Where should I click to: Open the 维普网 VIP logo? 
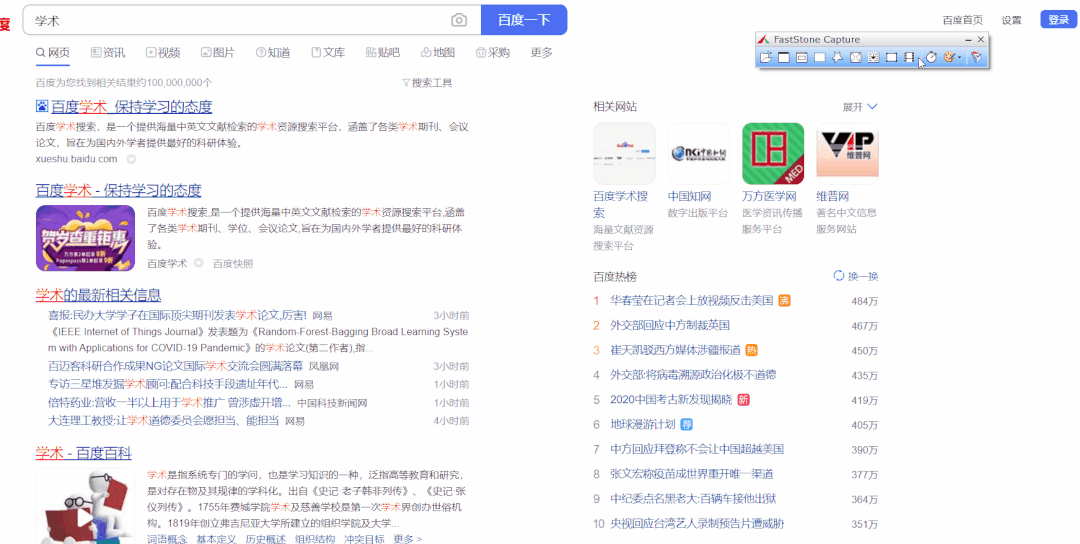coord(847,154)
